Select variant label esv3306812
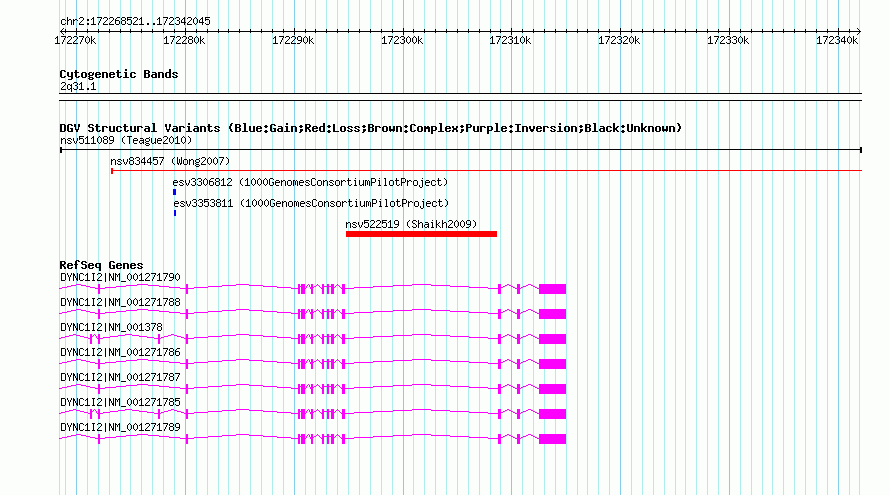The image size is (890, 495). tap(310, 182)
